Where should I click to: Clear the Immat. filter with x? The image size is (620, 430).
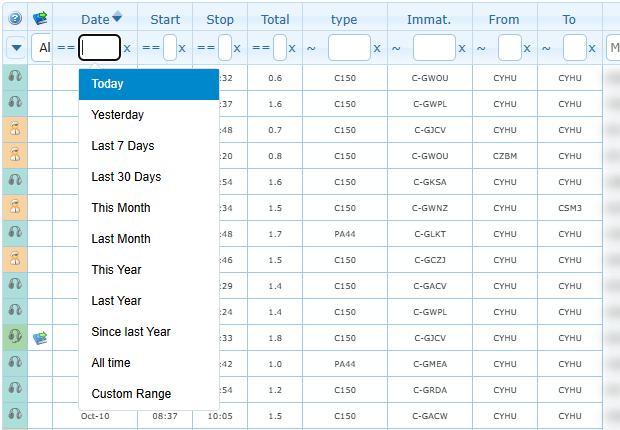462,48
